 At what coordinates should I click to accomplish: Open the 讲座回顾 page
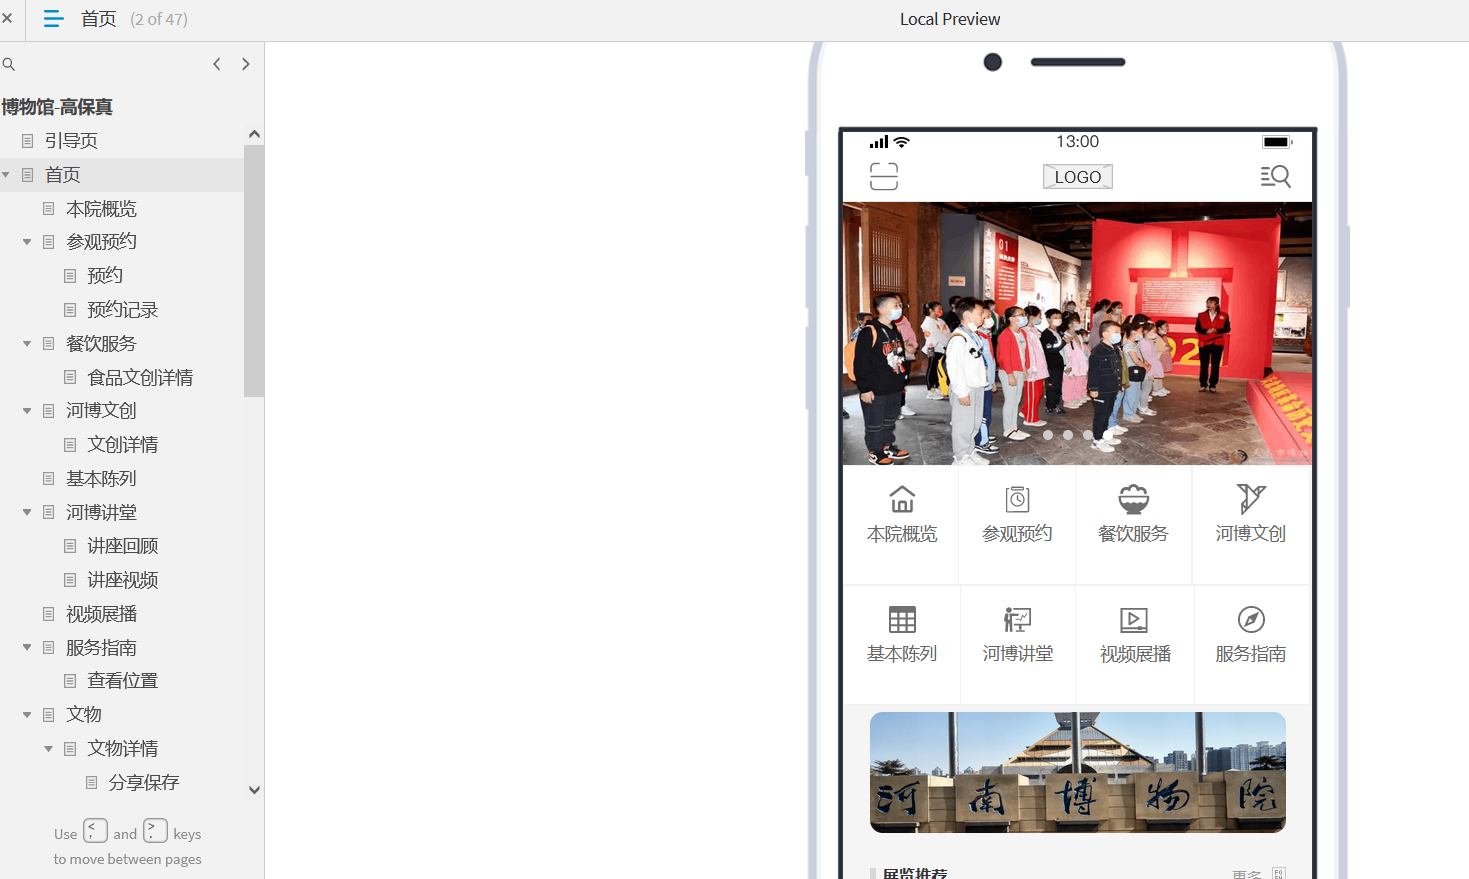pyautogui.click(x=122, y=546)
